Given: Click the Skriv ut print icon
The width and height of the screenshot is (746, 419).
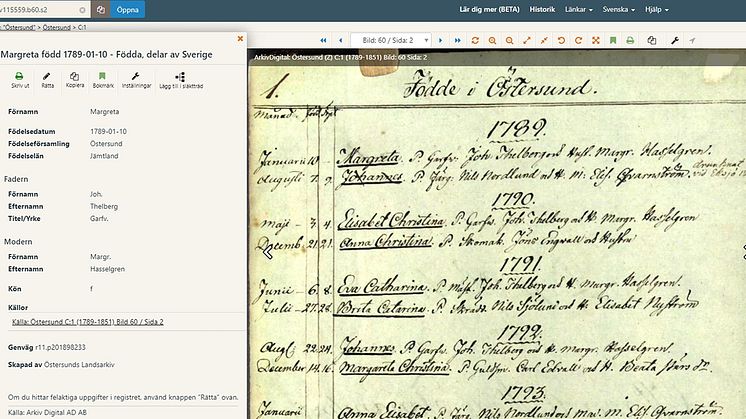Looking at the screenshot, I should tap(20, 80).
